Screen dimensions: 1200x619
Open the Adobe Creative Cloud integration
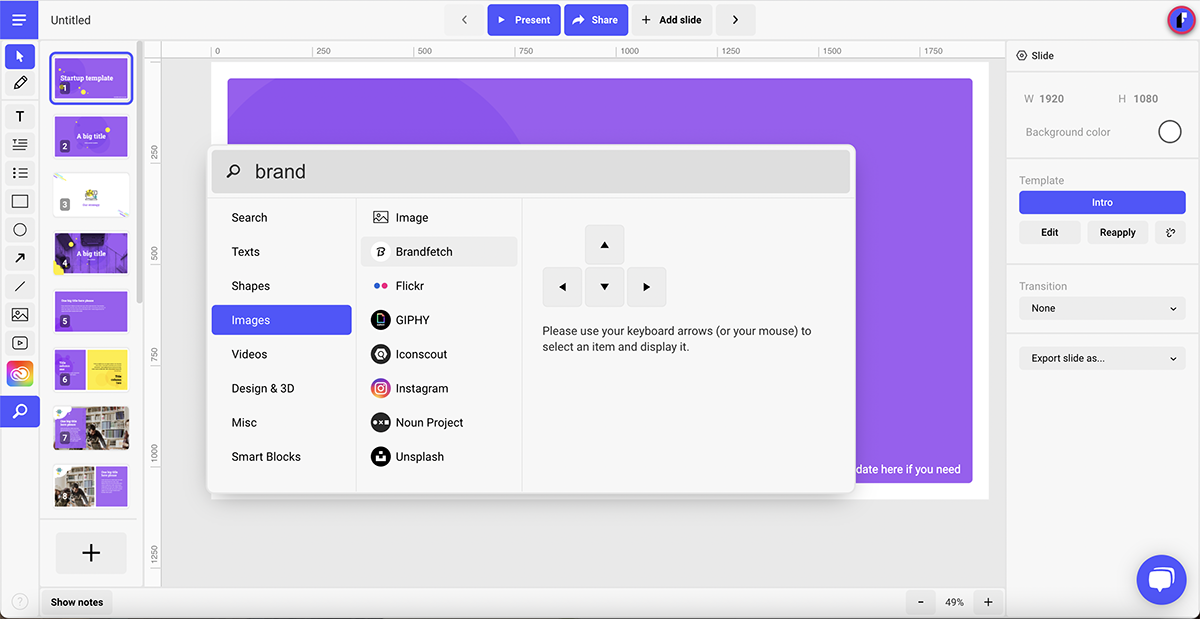19,374
